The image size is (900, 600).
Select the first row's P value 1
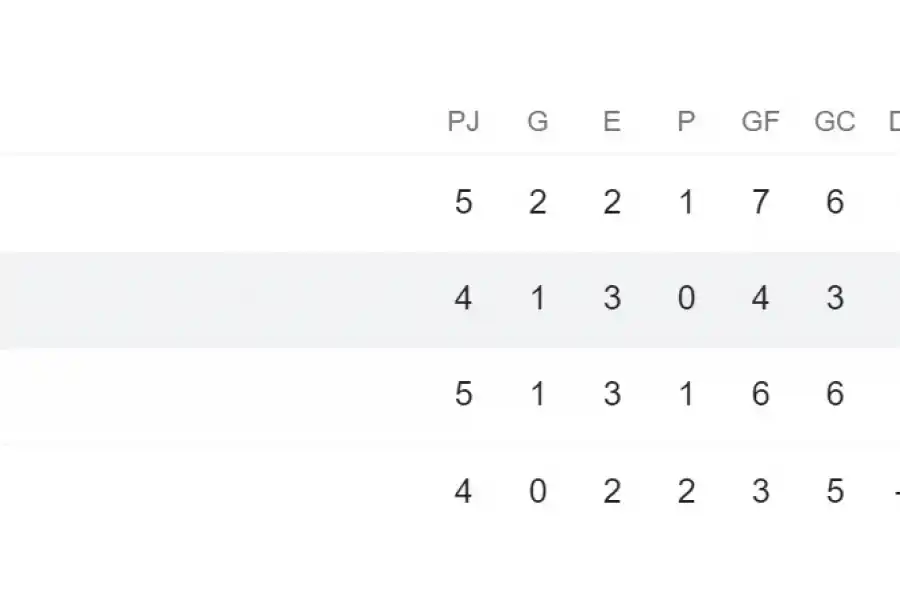(686, 203)
